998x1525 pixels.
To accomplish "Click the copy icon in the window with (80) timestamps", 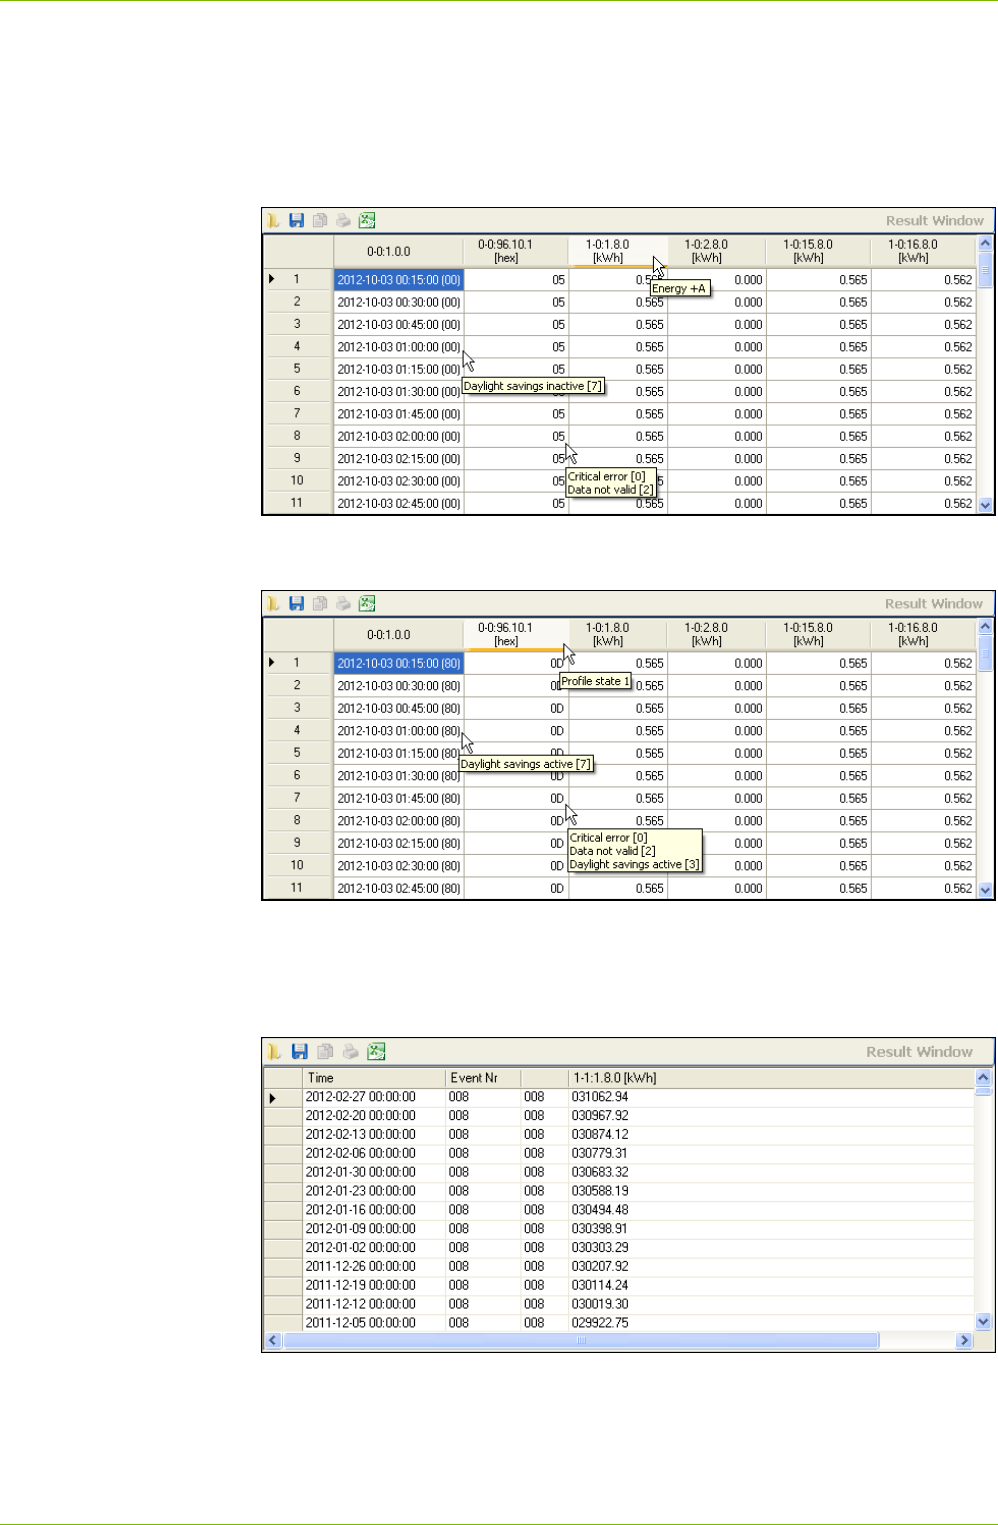I will pos(320,604).
